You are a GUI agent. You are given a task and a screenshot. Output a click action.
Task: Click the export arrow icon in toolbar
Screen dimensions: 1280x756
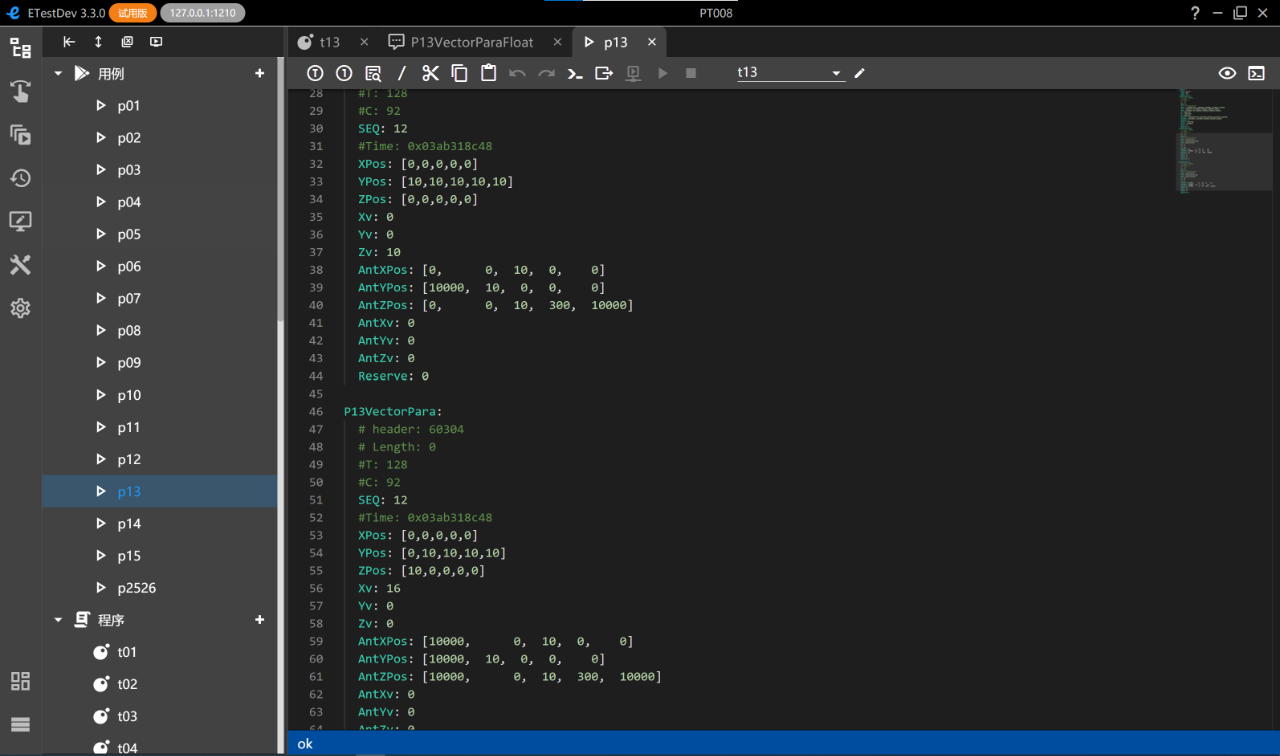click(604, 73)
